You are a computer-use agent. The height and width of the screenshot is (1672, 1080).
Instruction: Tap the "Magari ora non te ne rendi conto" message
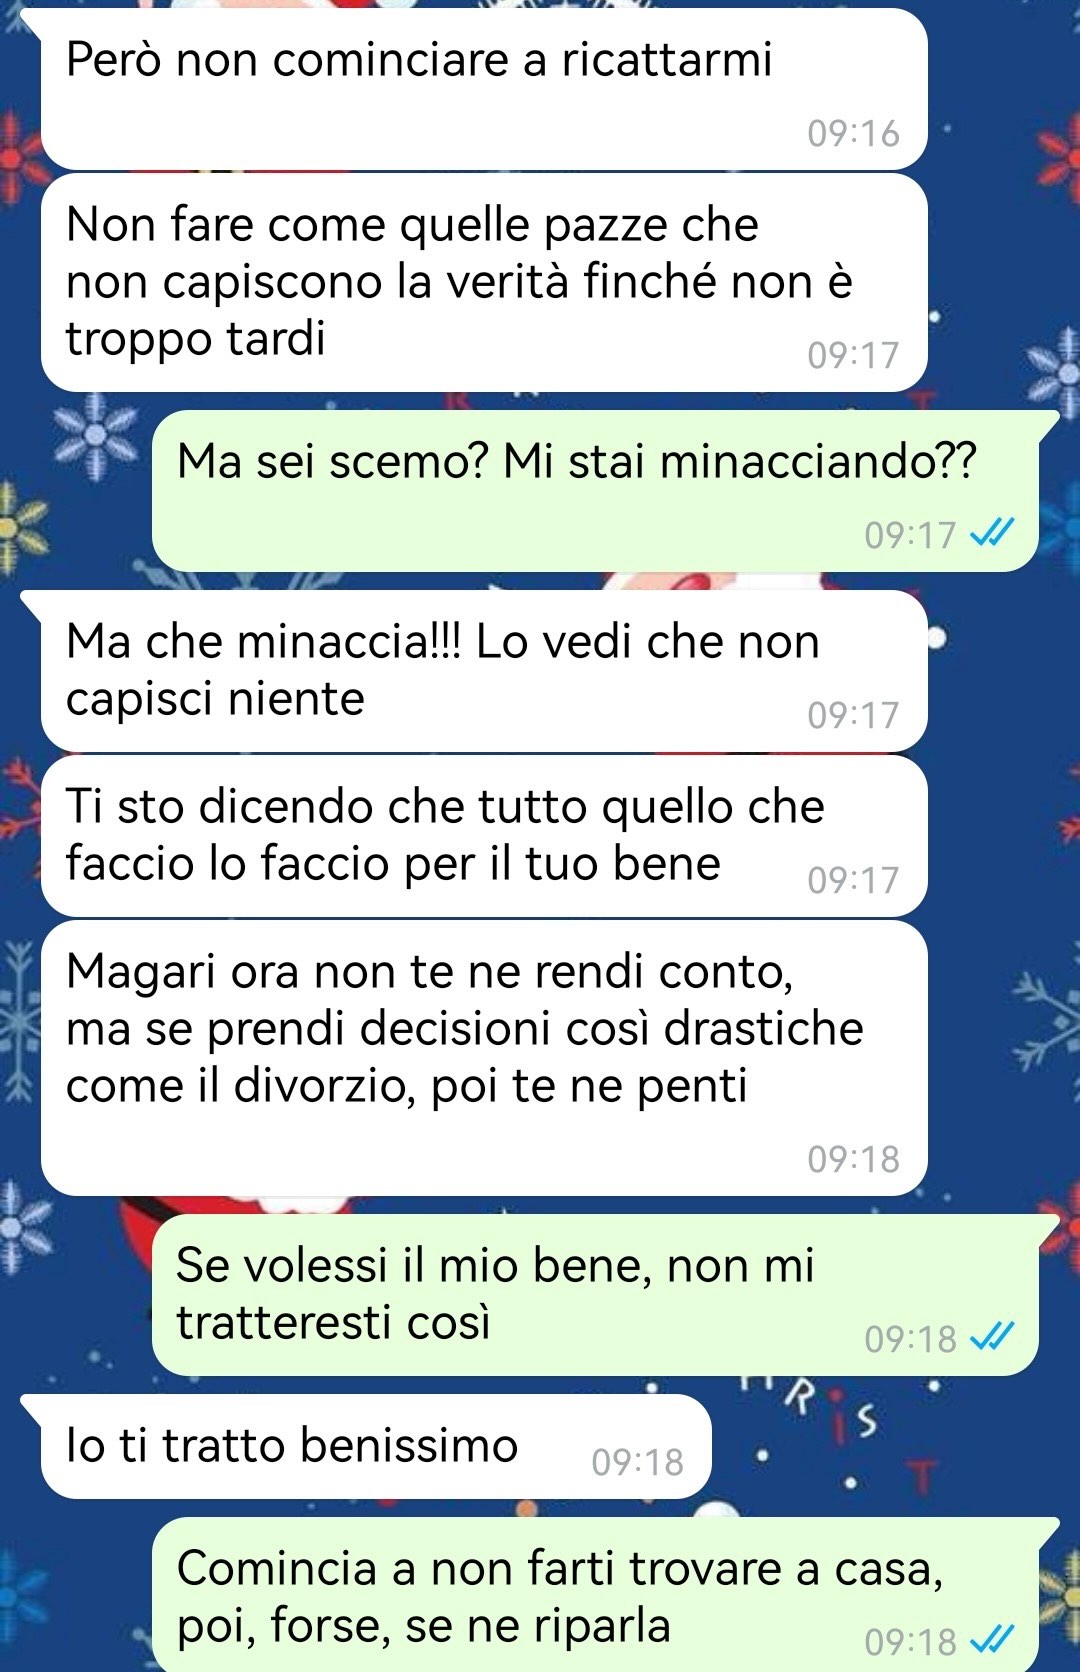point(484,1058)
